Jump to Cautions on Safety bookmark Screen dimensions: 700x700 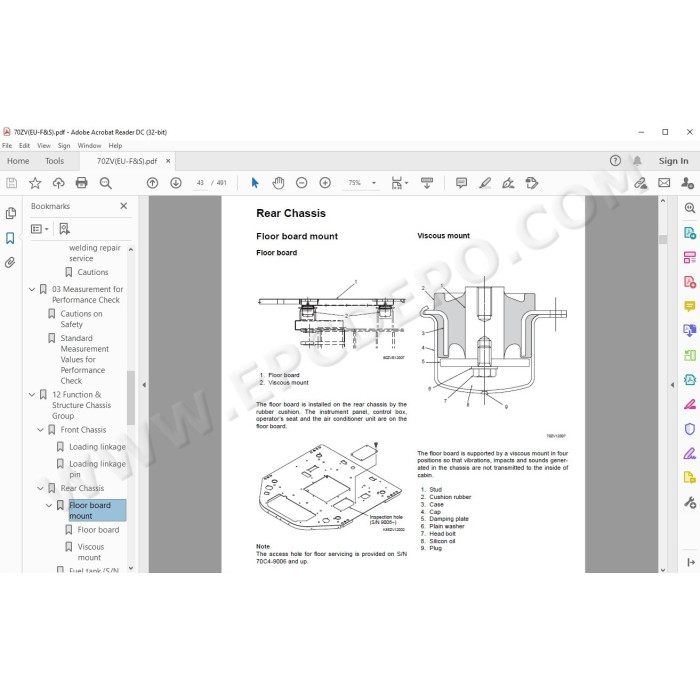(x=82, y=319)
